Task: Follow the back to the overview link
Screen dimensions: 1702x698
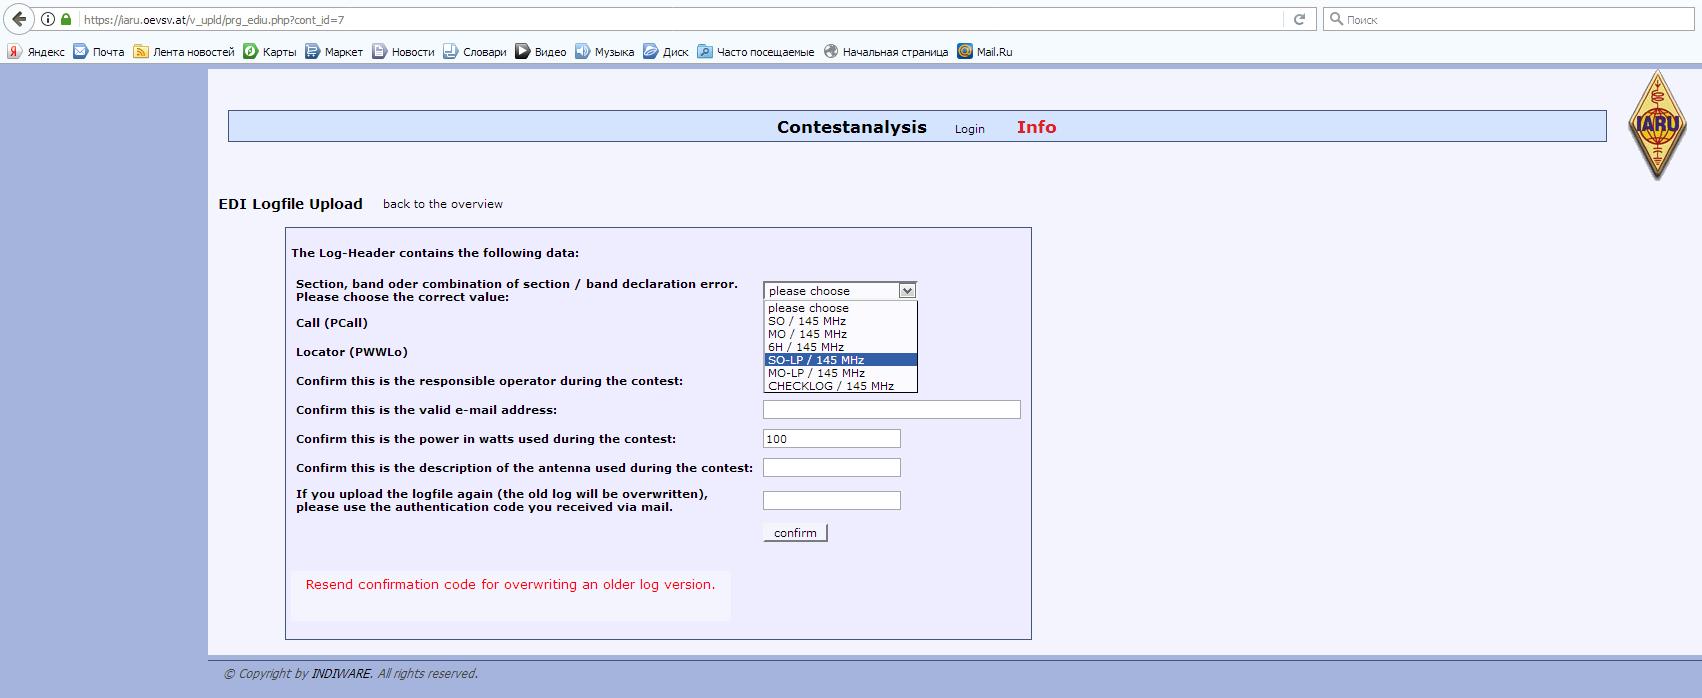Action: click(x=442, y=204)
